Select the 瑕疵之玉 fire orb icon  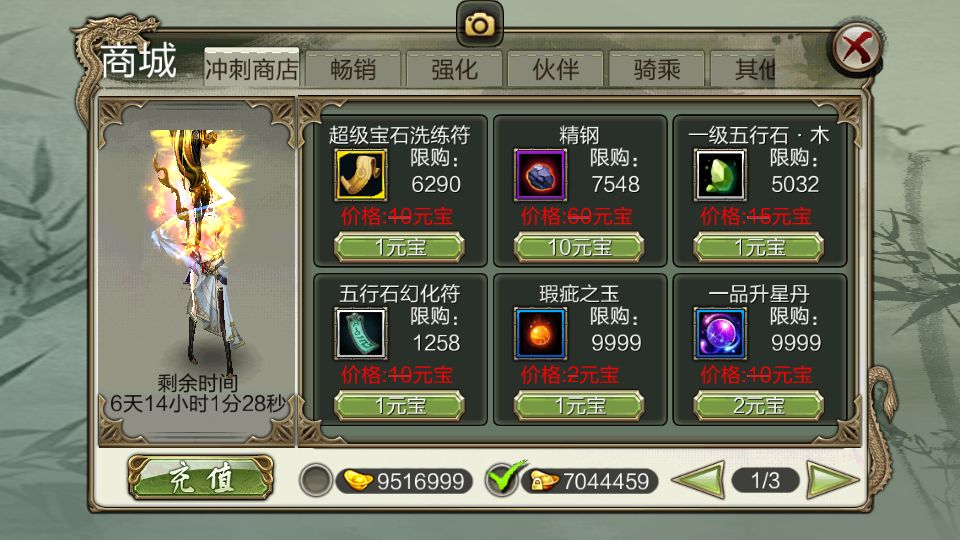point(540,334)
